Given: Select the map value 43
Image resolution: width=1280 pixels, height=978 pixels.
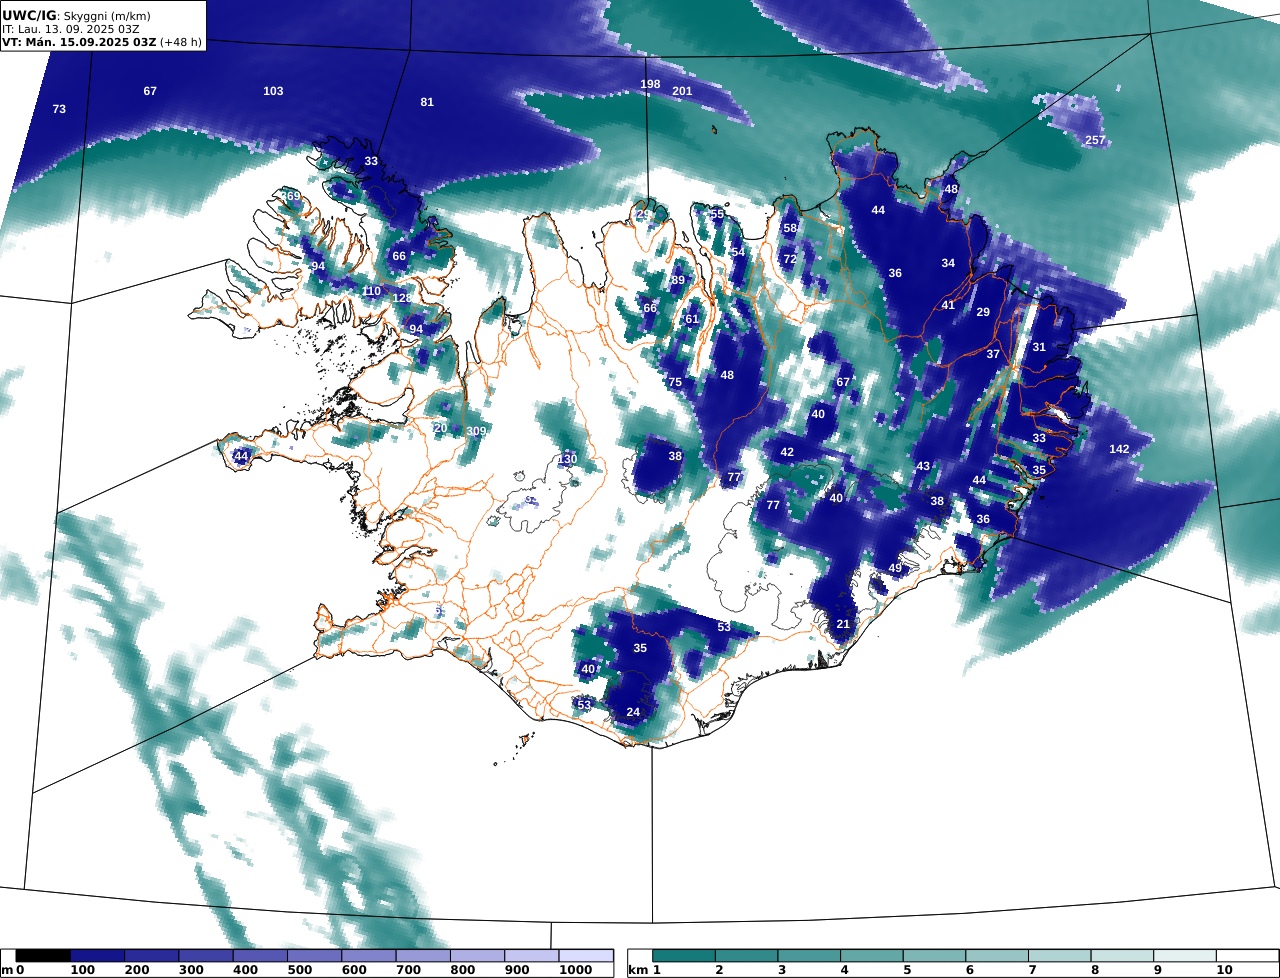Looking at the screenshot, I should tap(923, 466).
